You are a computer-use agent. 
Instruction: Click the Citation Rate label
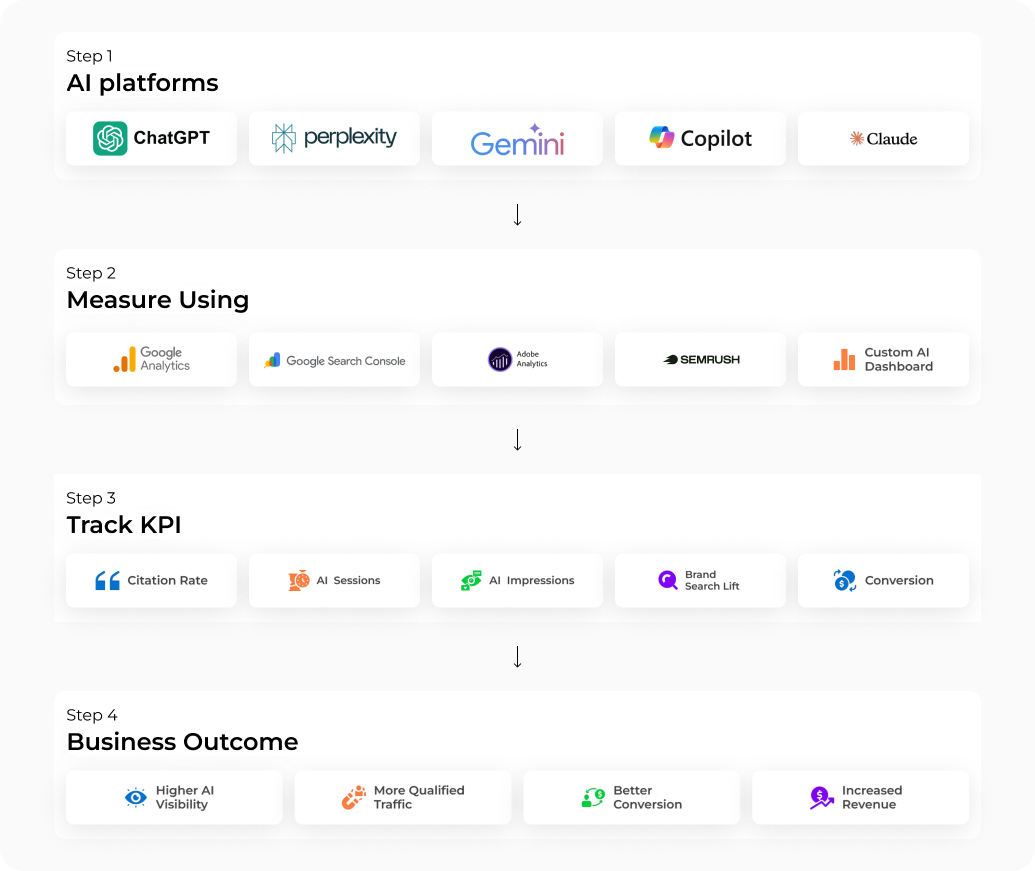click(x=168, y=581)
